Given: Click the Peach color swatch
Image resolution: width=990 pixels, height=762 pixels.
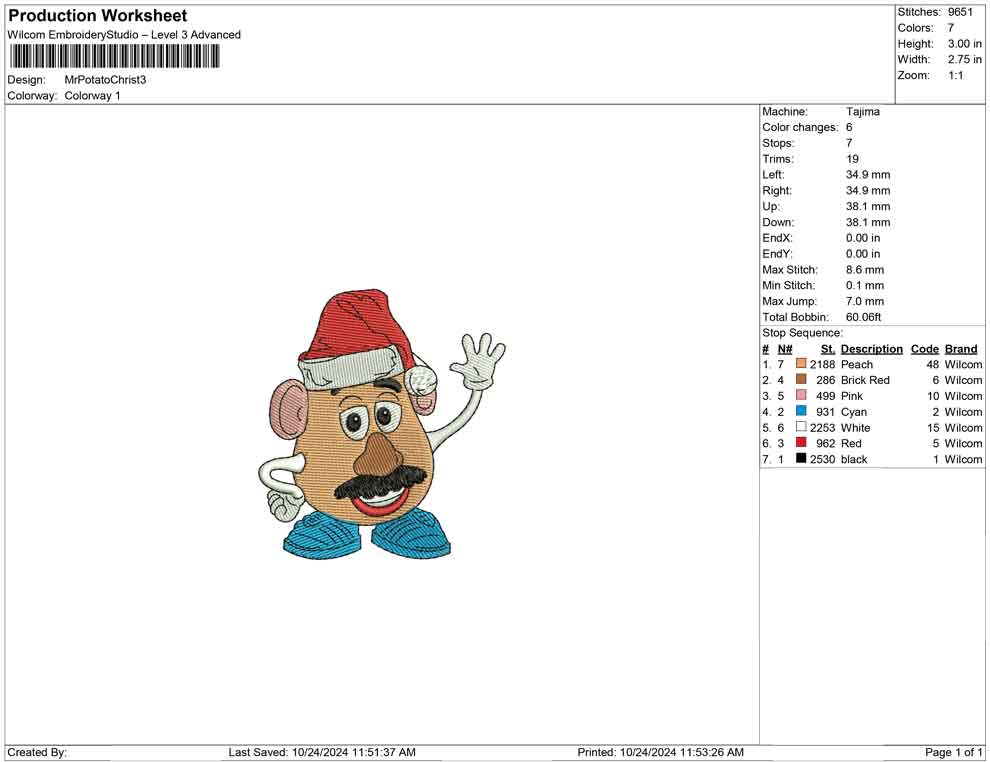Looking at the screenshot, I should click(801, 365).
